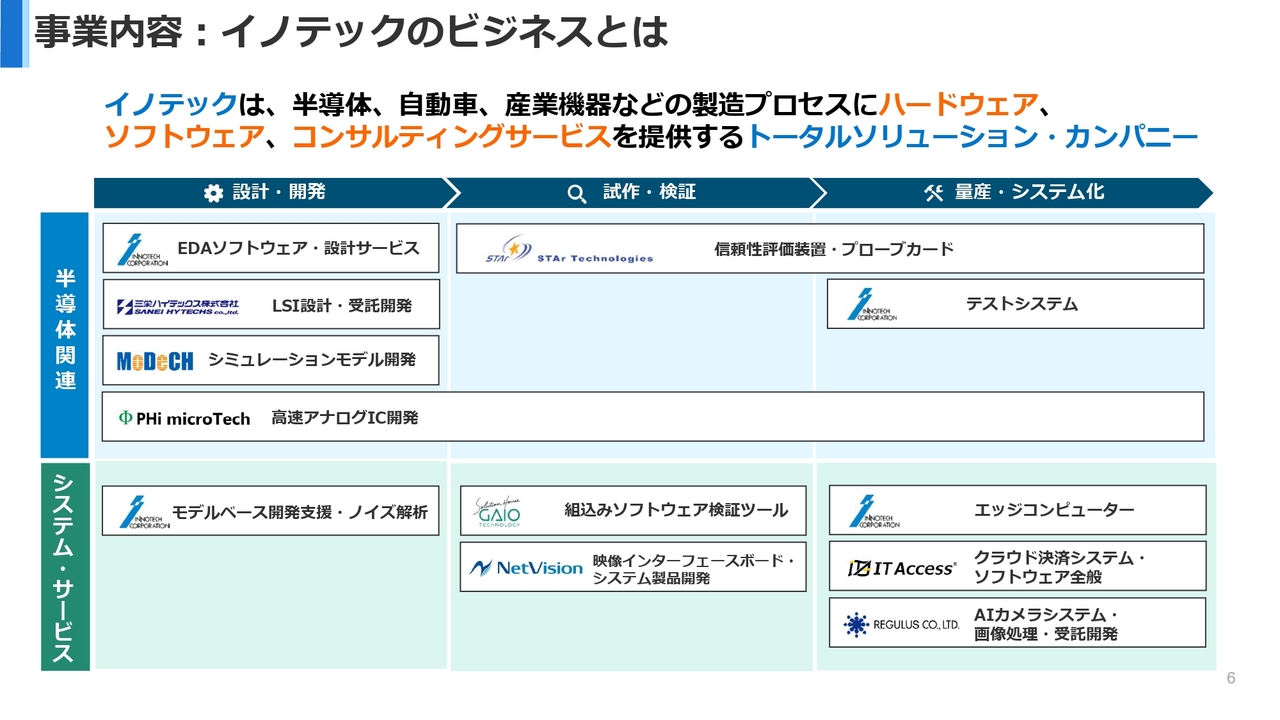Select the 設計・開発 phase header
1280x720 pixels.
click(x=278, y=193)
